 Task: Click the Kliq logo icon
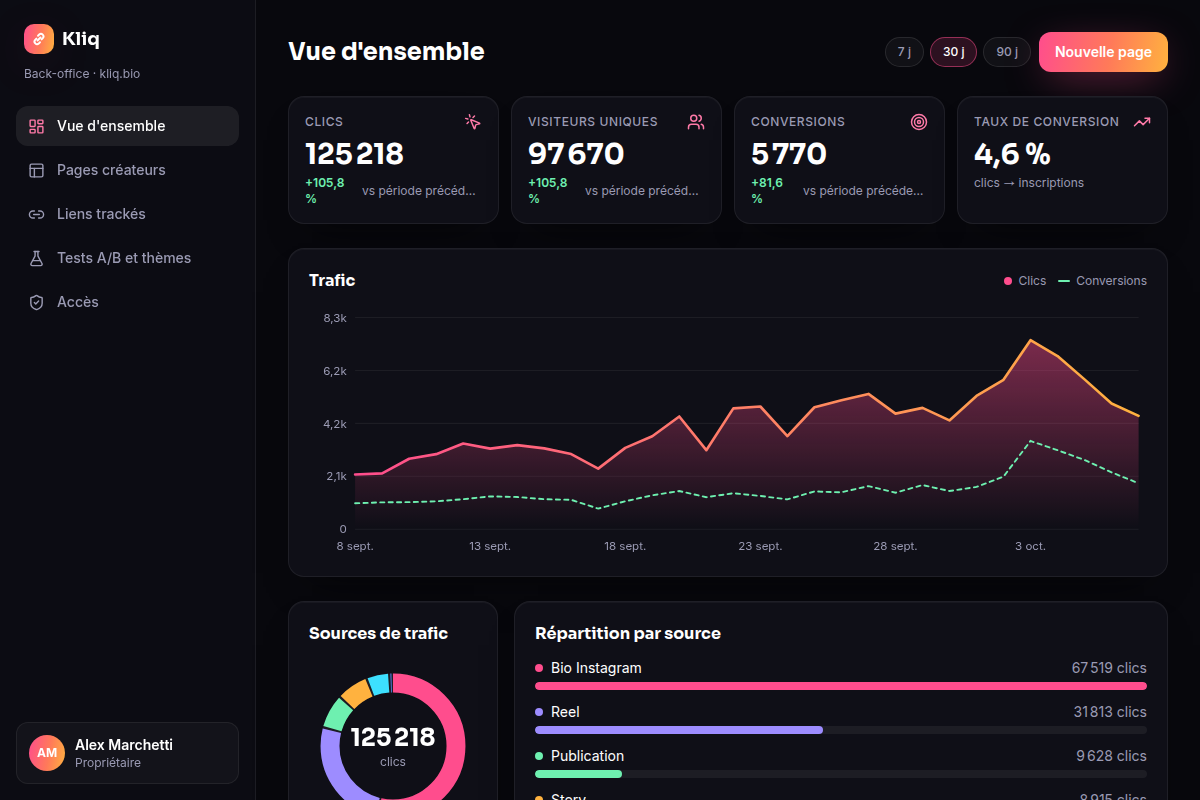pyautogui.click(x=39, y=39)
